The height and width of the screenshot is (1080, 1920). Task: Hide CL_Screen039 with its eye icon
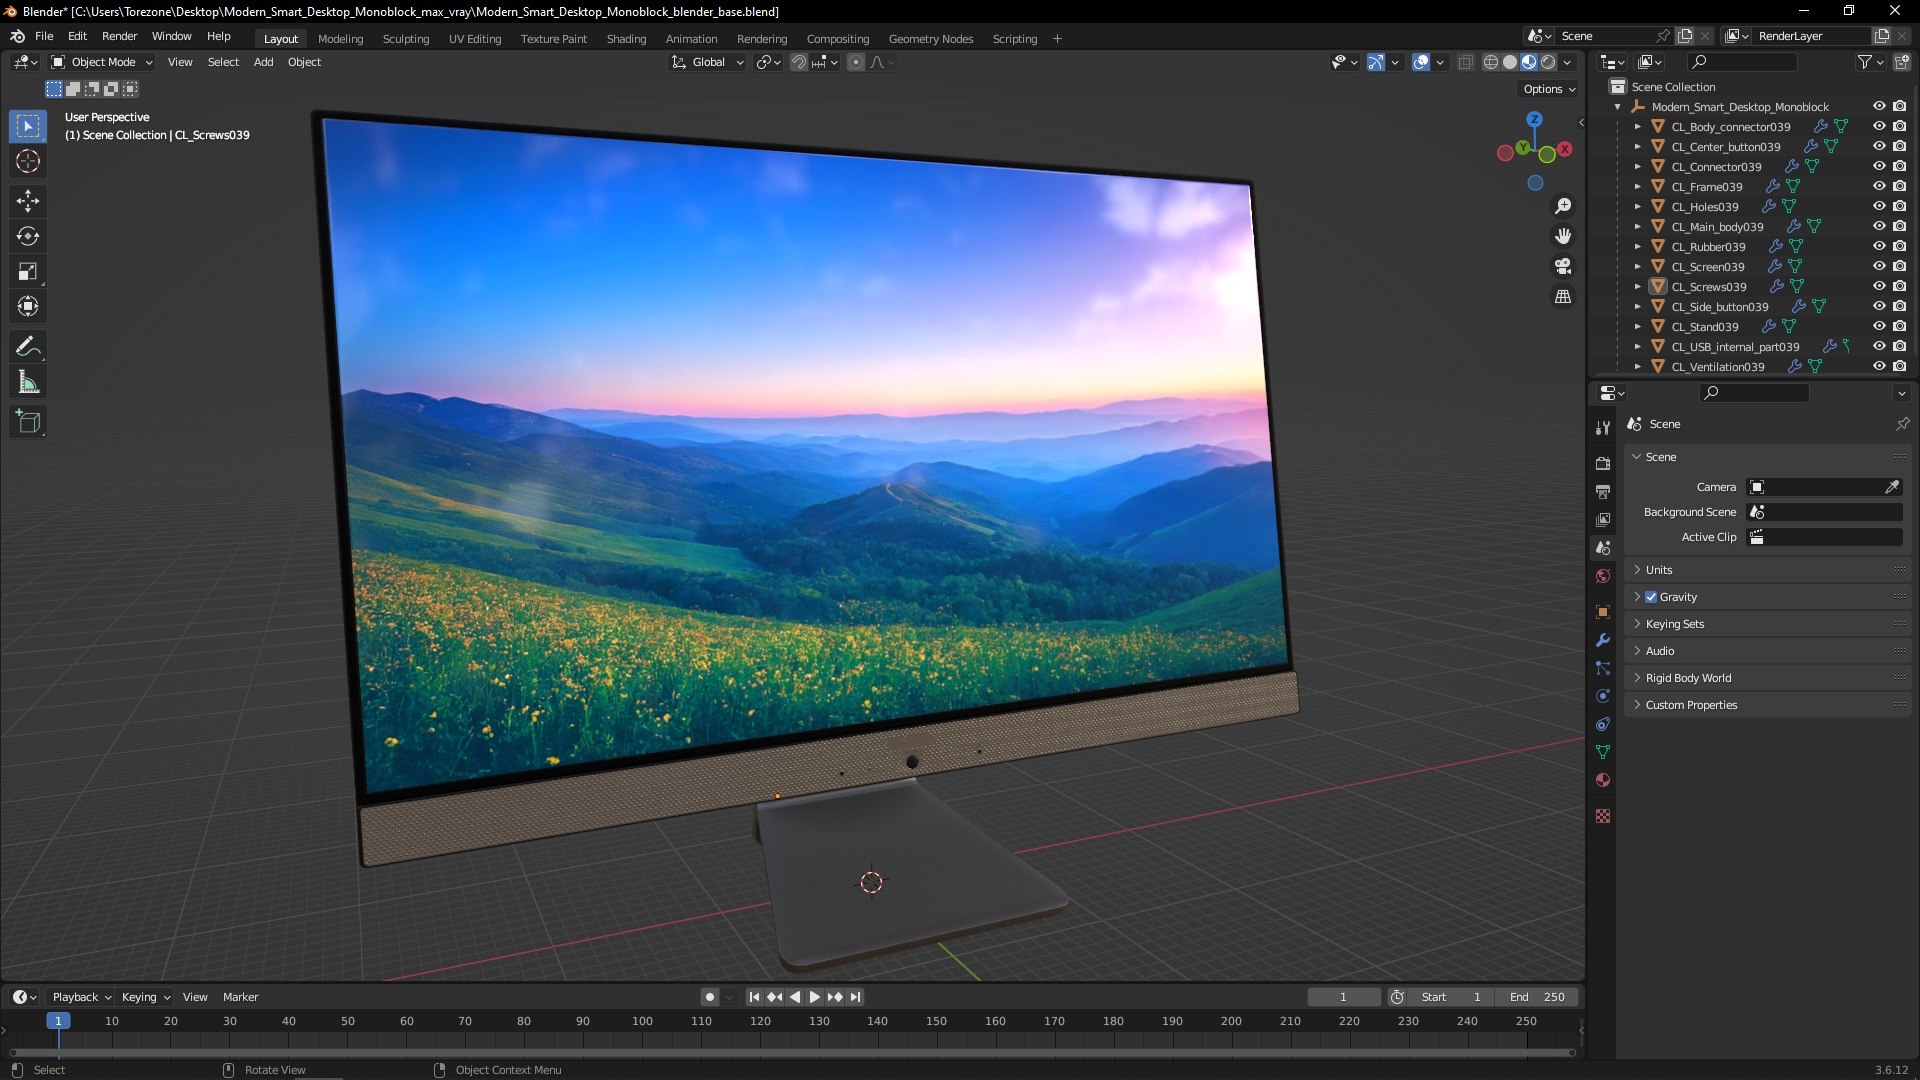(1879, 267)
